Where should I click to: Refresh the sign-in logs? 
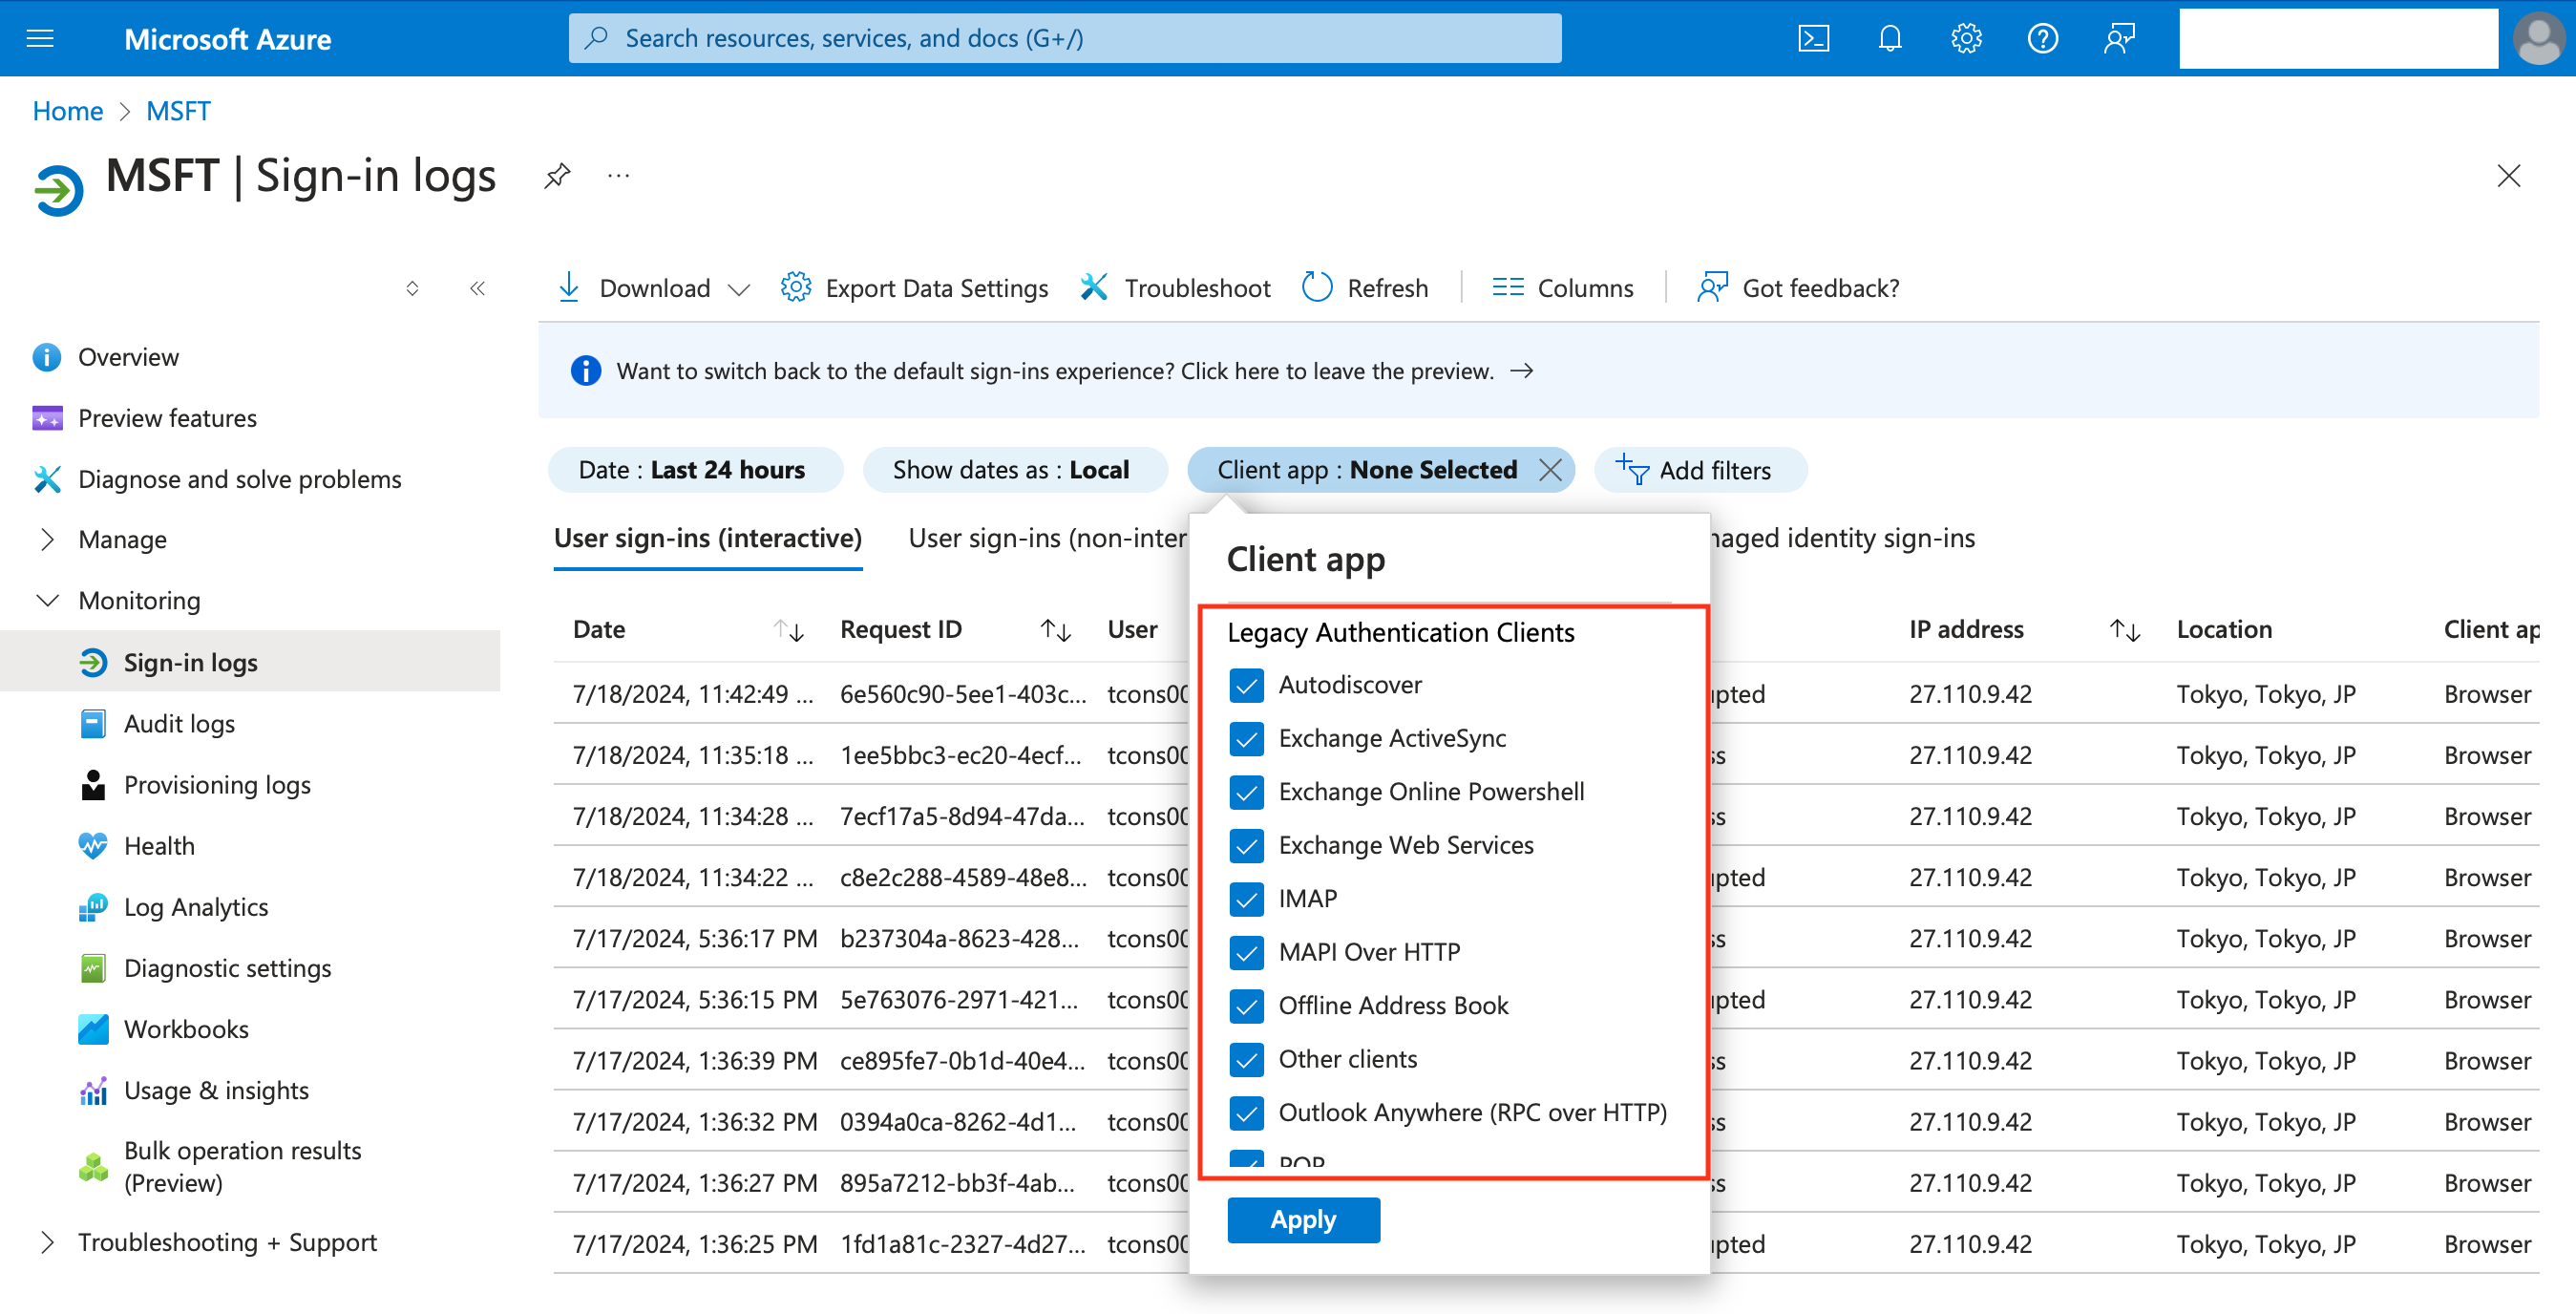pyautogui.click(x=1365, y=288)
